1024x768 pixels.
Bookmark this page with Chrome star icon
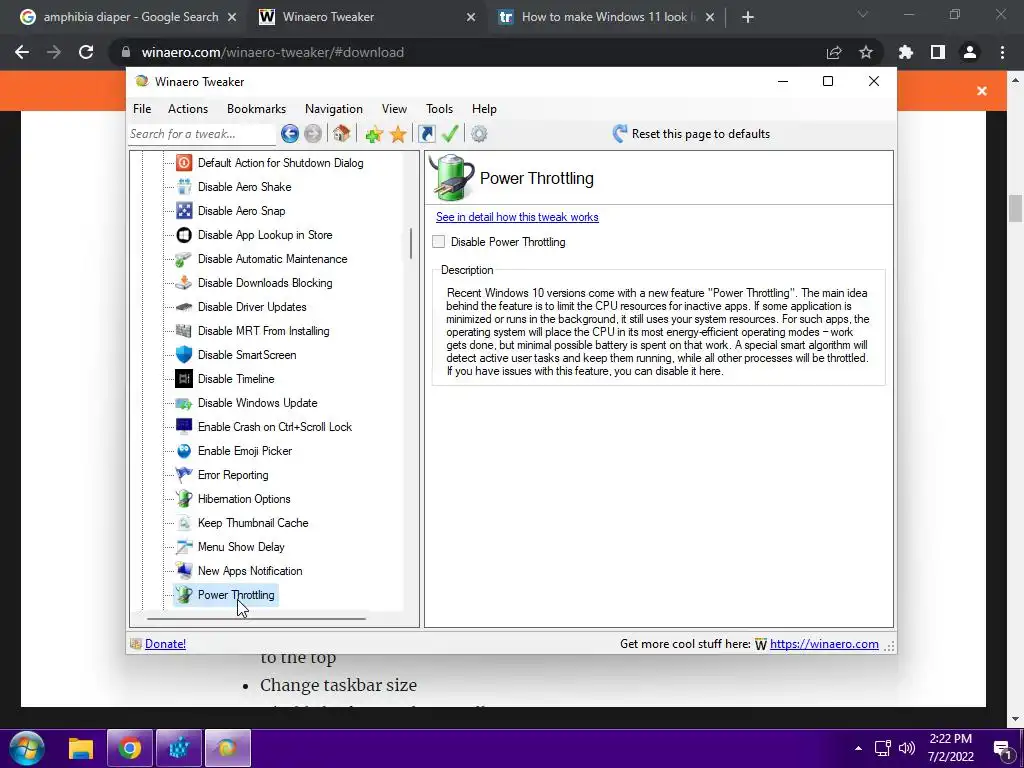coord(866,52)
